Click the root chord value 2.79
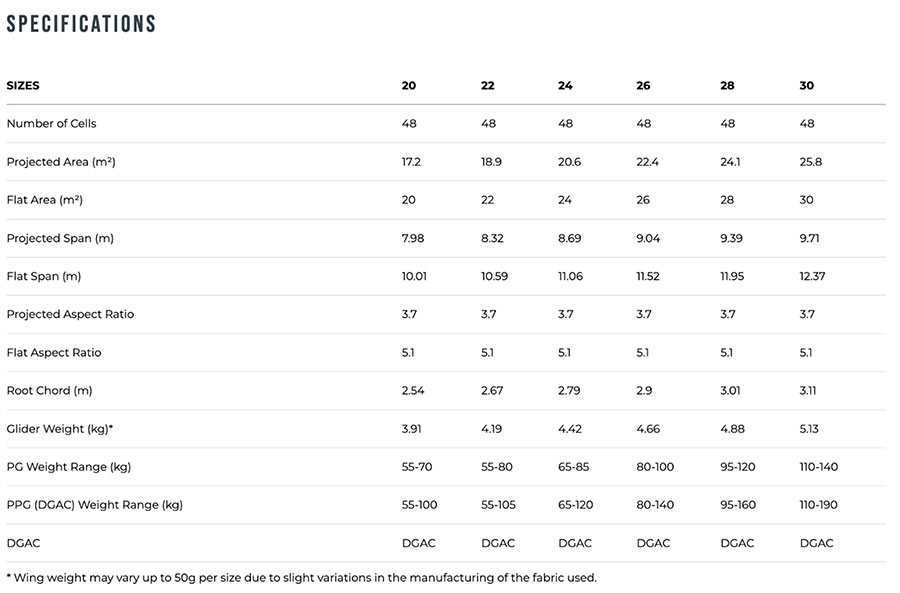900x593 pixels. (570, 391)
